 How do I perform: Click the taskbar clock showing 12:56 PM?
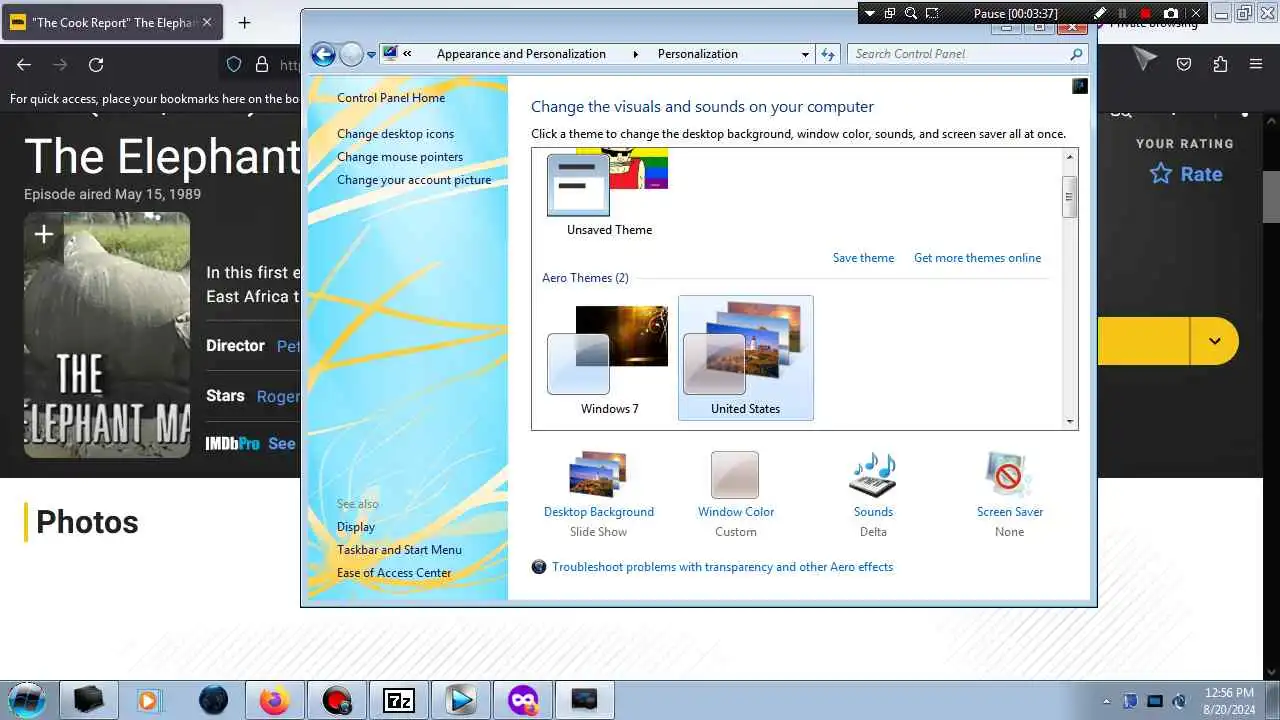coord(1229,700)
